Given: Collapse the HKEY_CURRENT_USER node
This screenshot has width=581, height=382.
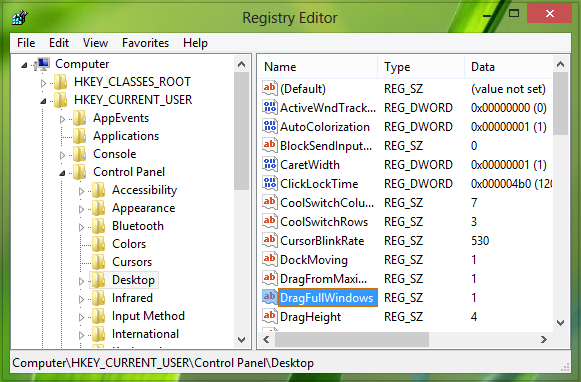Looking at the screenshot, I should [43, 101].
